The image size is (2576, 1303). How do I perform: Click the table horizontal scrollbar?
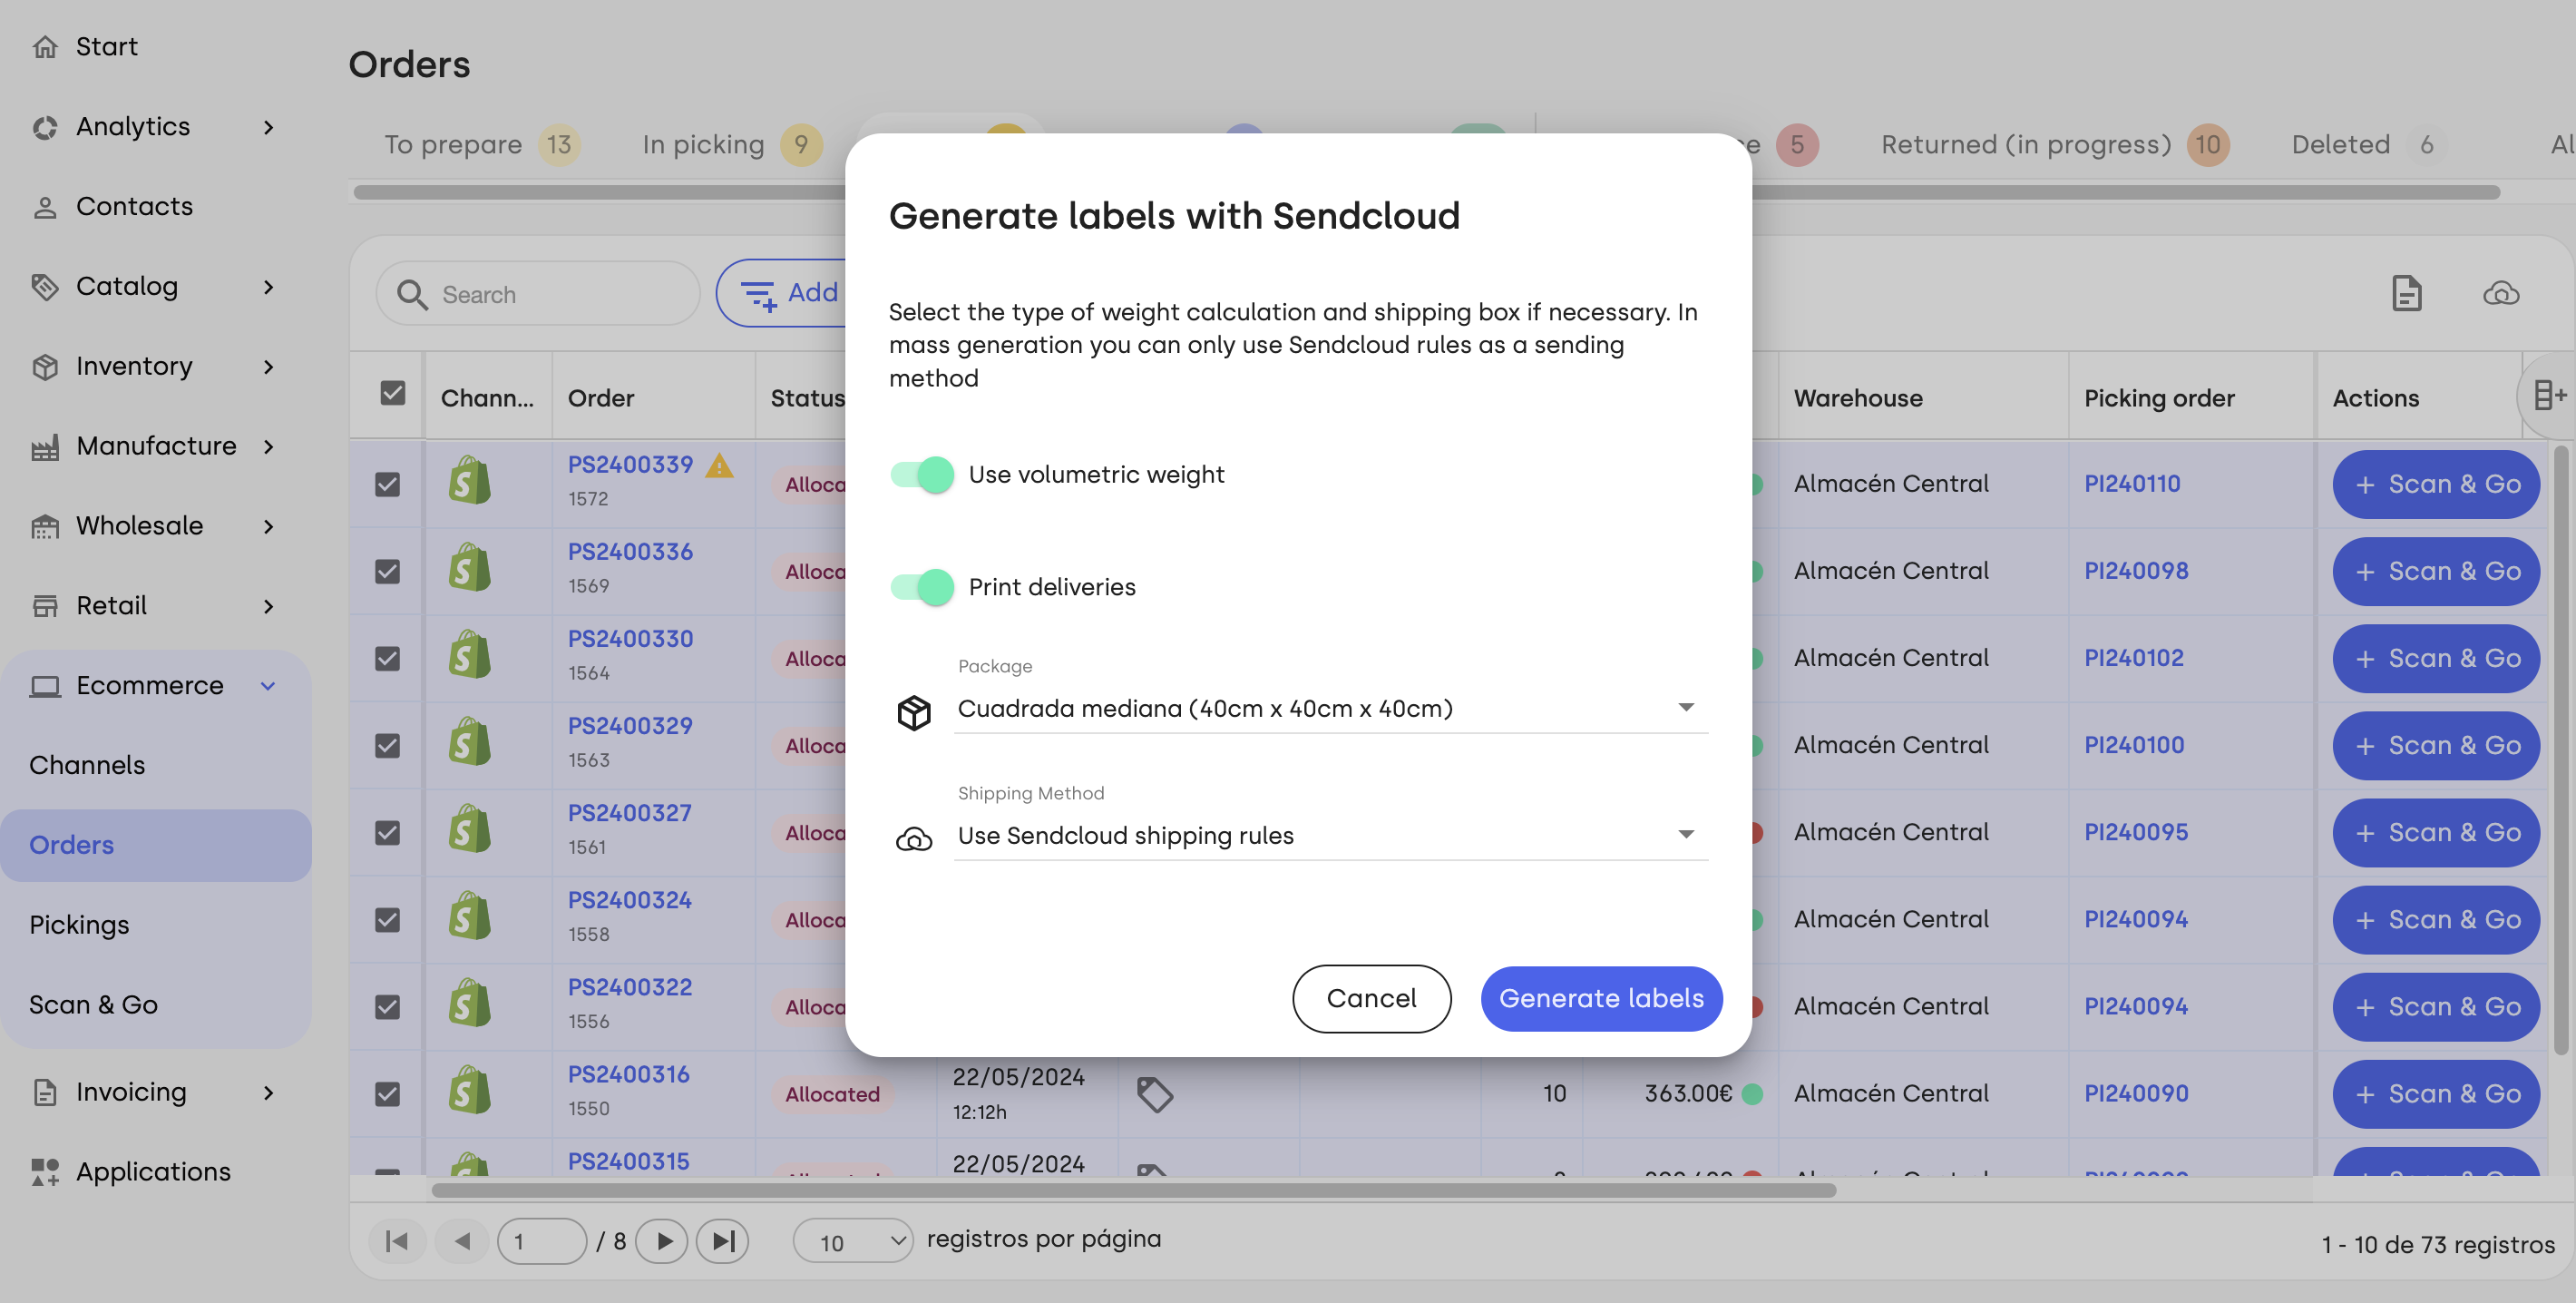[1133, 1190]
